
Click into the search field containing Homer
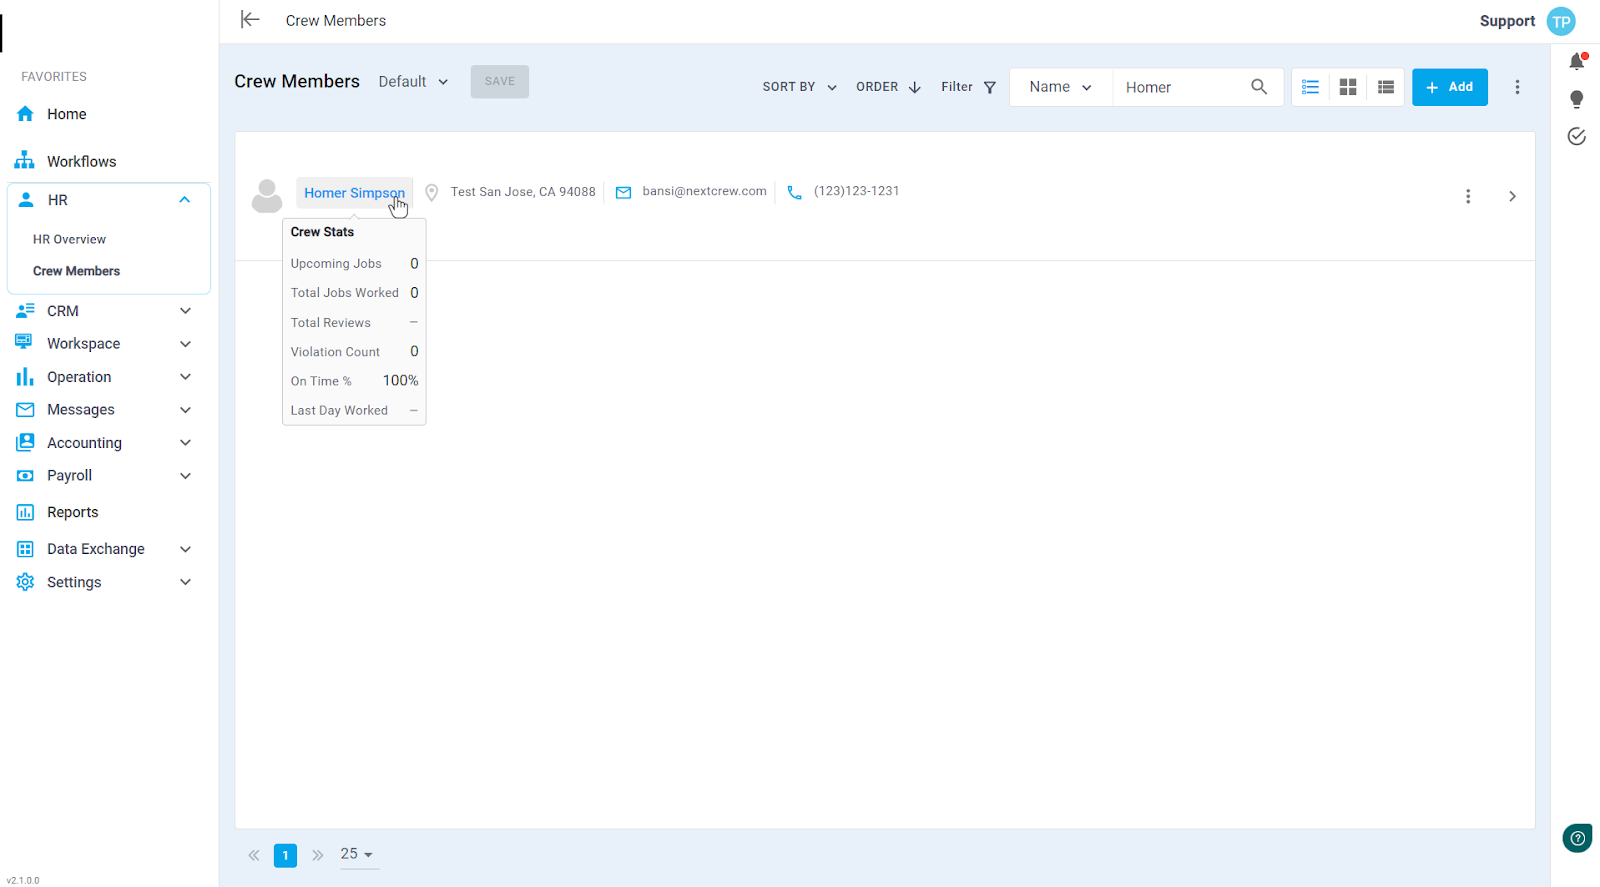click(x=1180, y=87)
